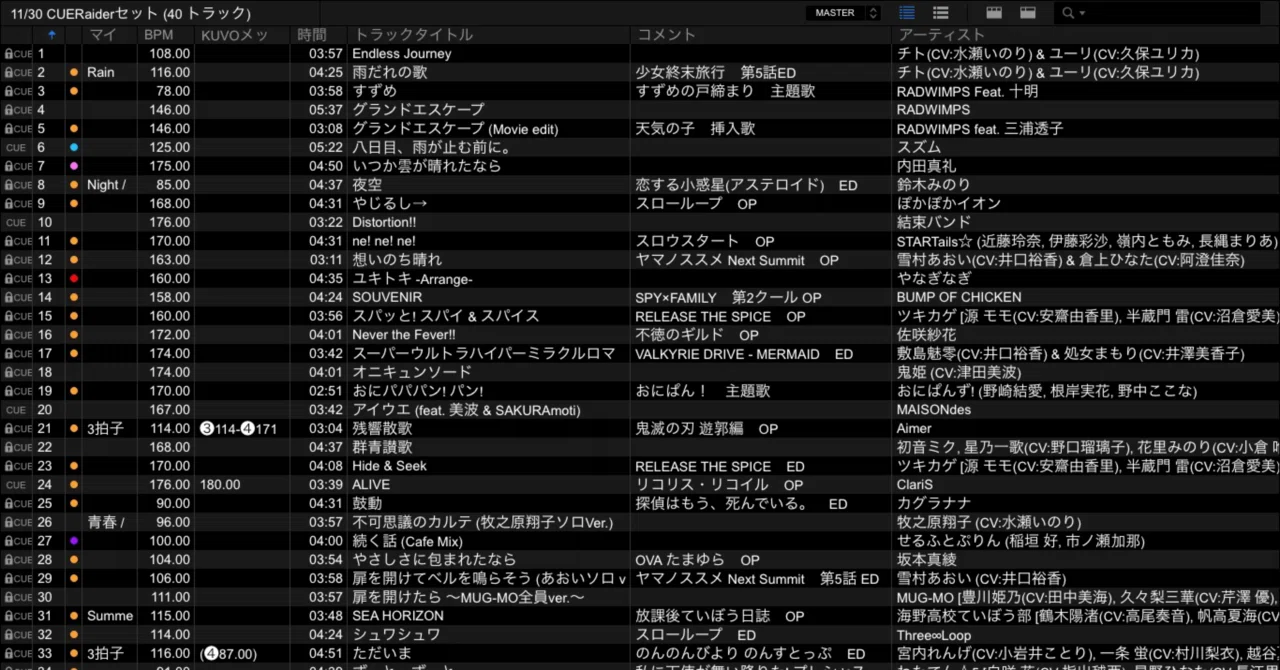This screenshot has width=1280, height=670.
Task: Open the MASTER selector dropdown
Action: point(844,13)
